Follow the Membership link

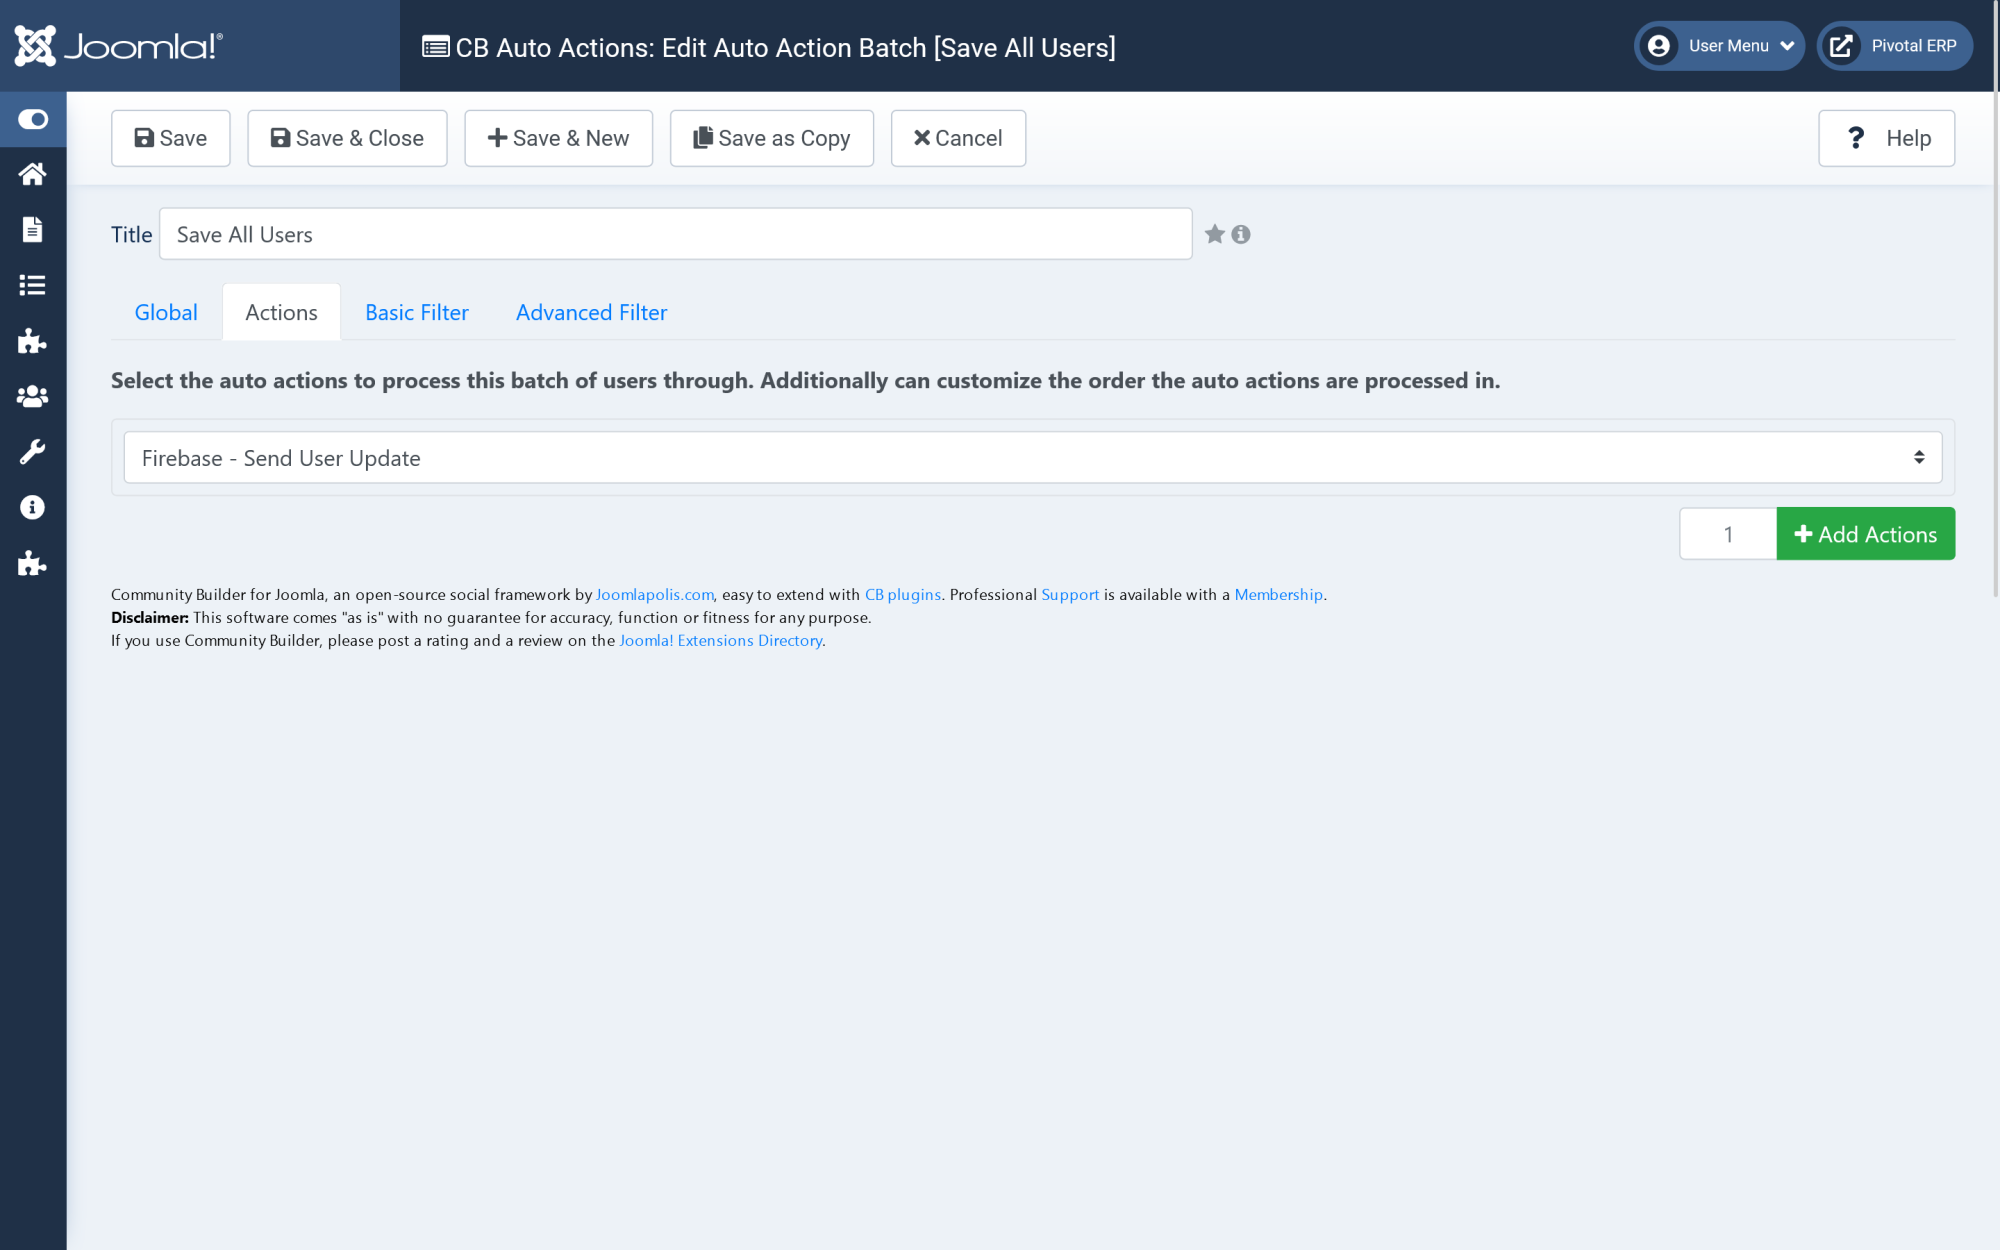pos(1278,595)
